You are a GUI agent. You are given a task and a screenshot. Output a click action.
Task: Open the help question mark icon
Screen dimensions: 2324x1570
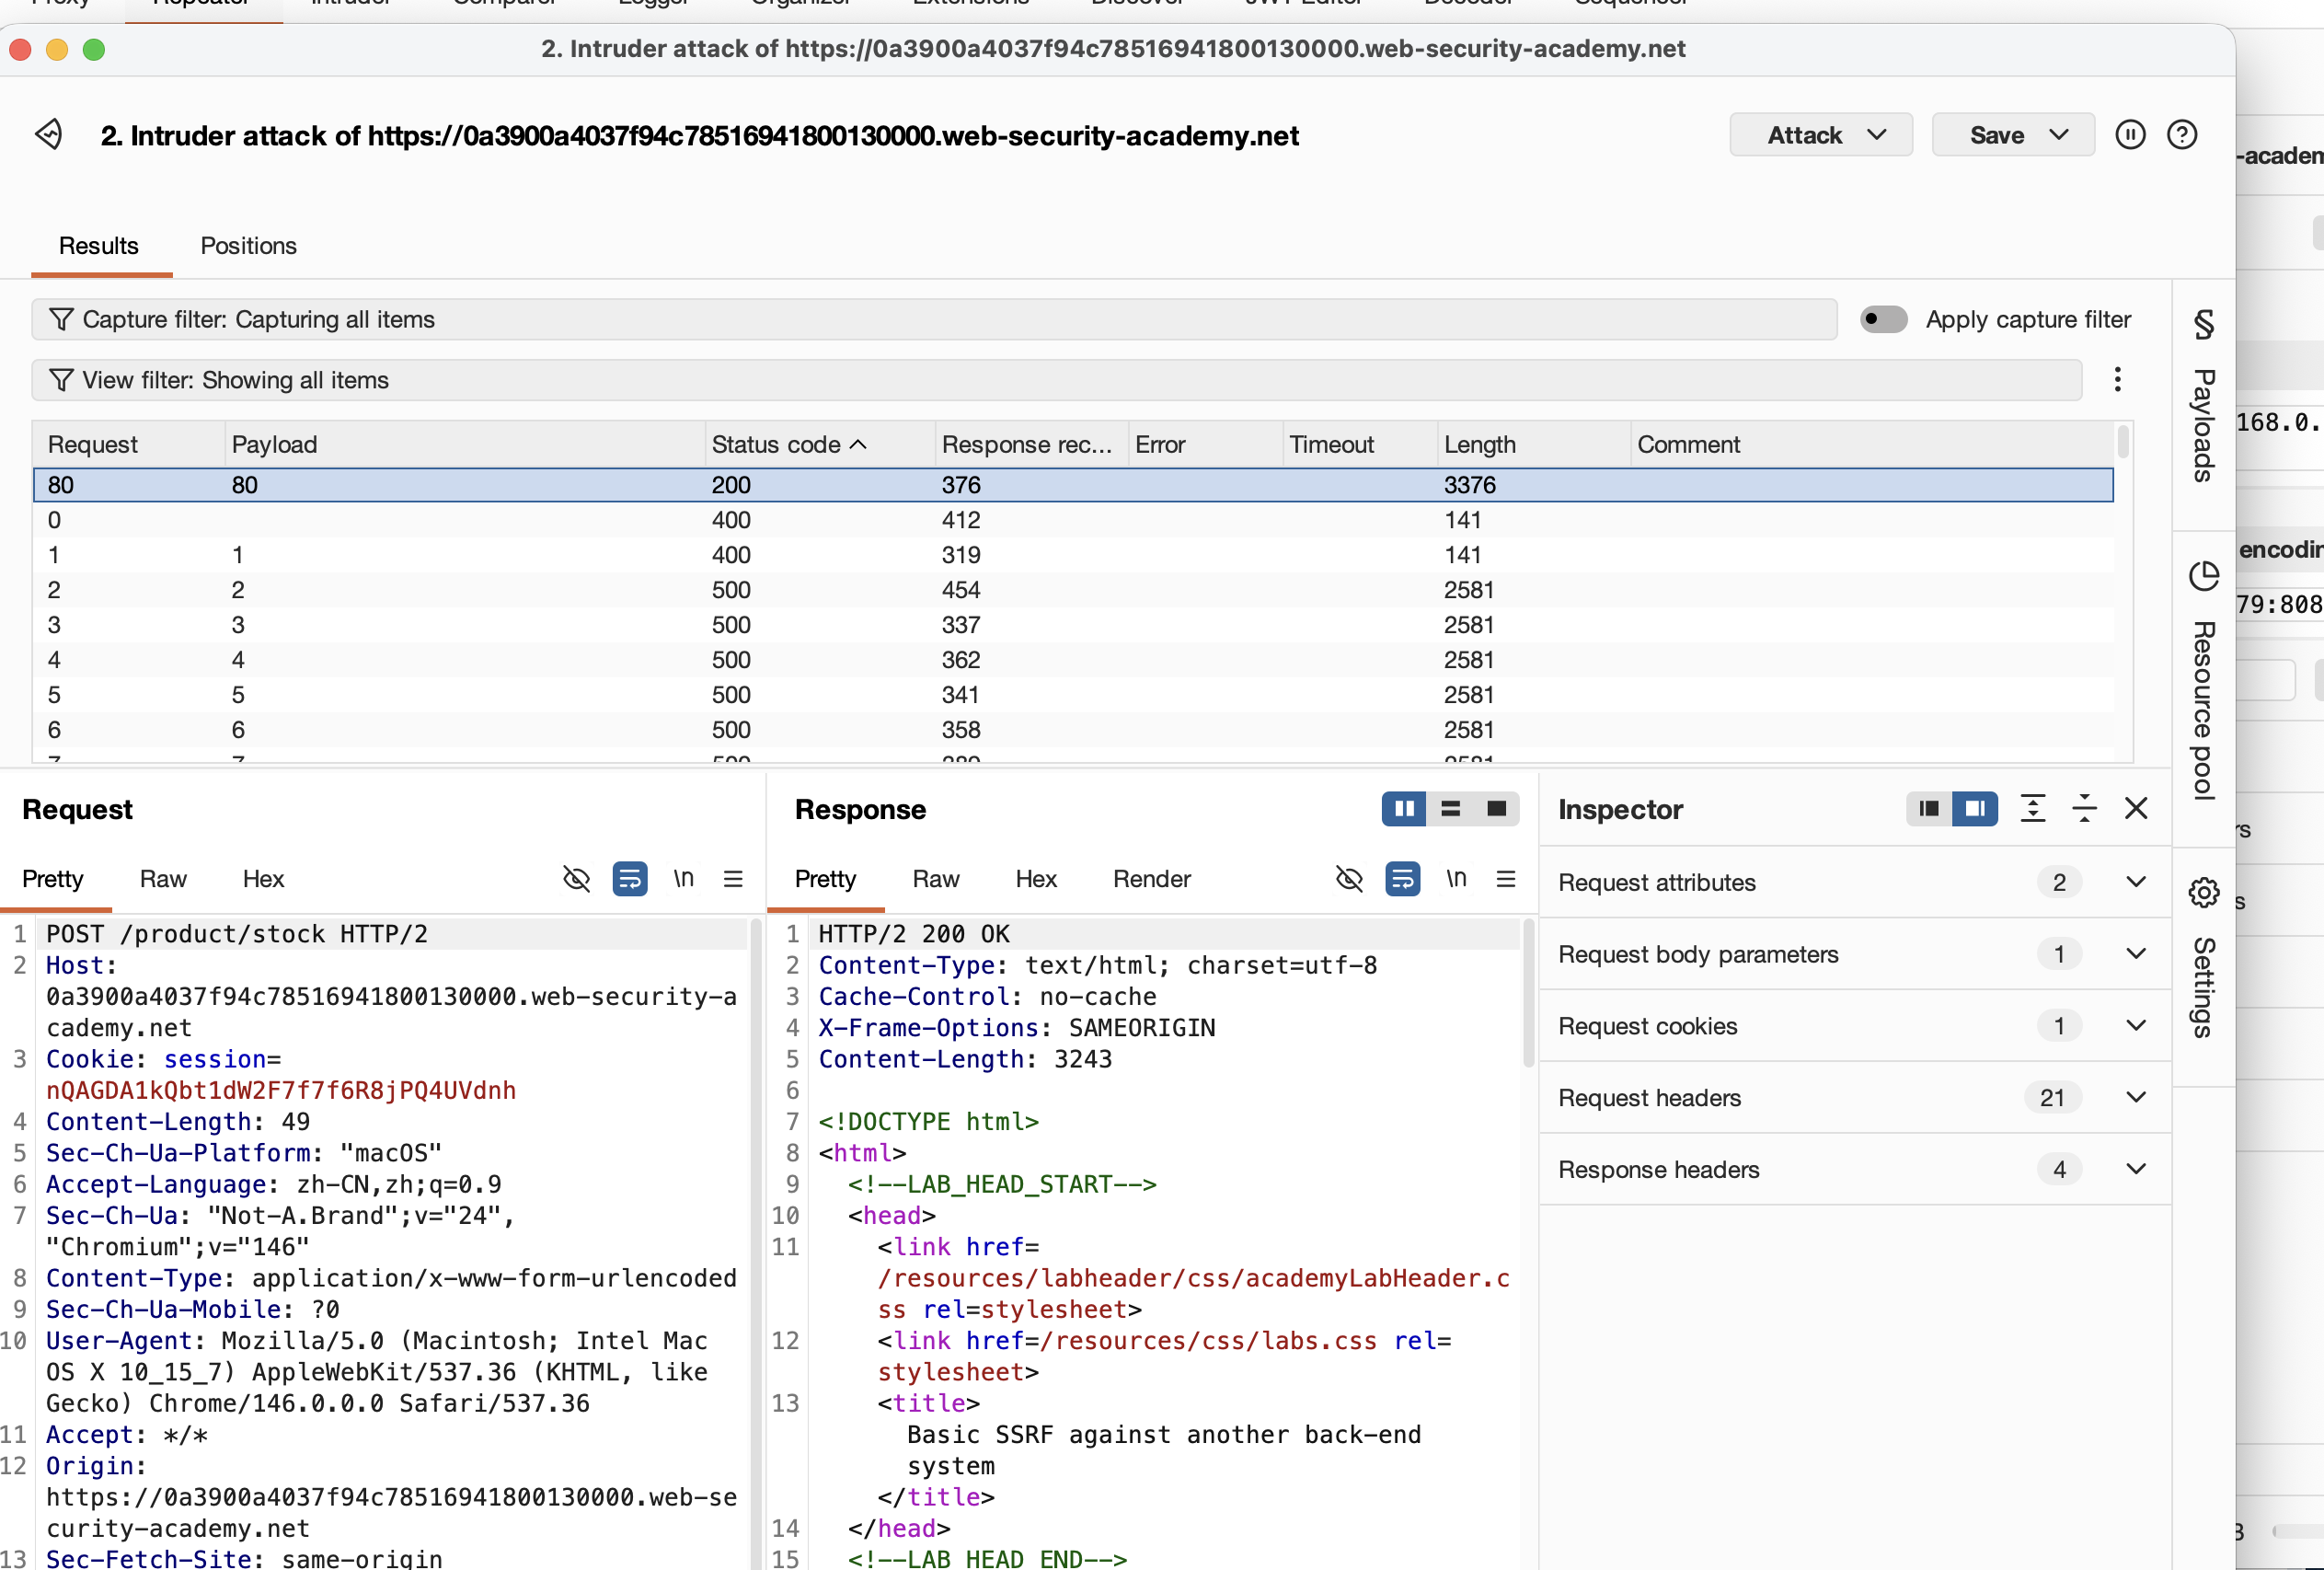point(2181,135)
